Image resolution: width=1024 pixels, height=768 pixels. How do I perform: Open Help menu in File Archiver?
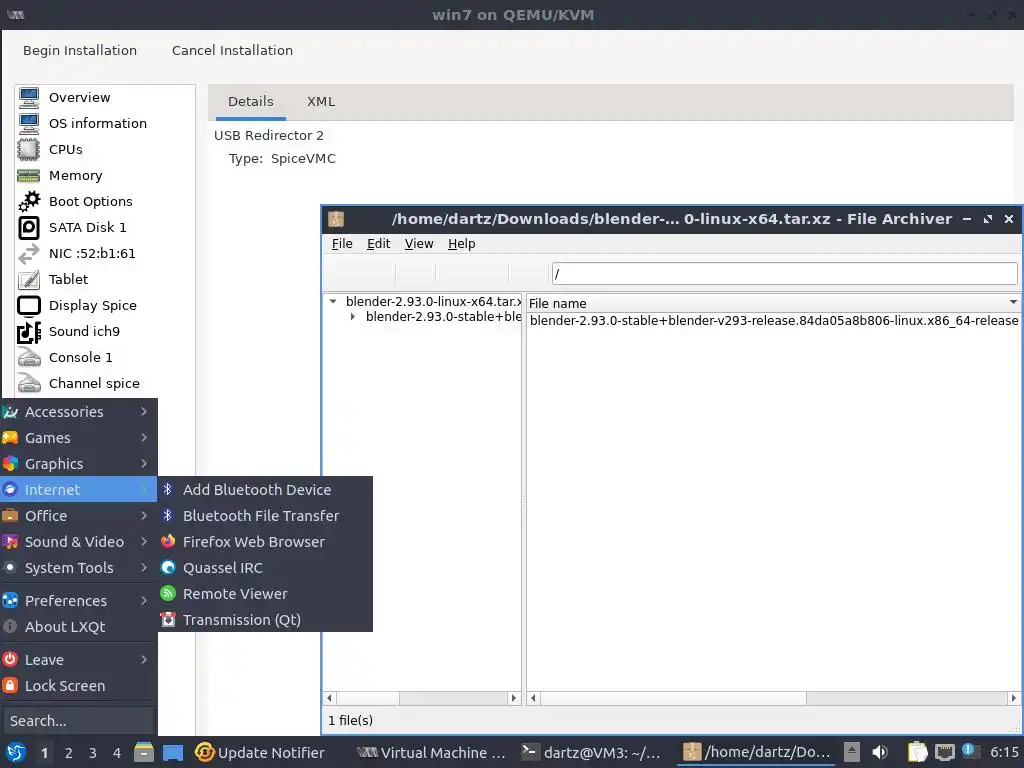[461, 244]
